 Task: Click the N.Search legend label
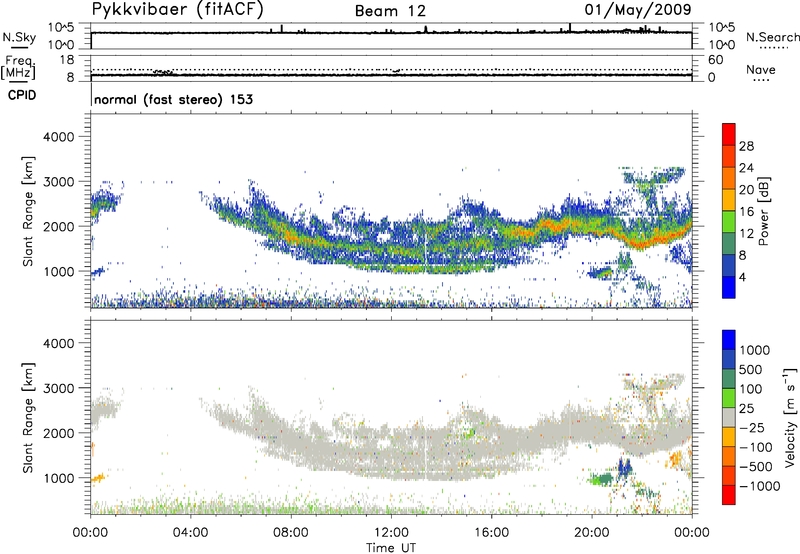[772, 37]
